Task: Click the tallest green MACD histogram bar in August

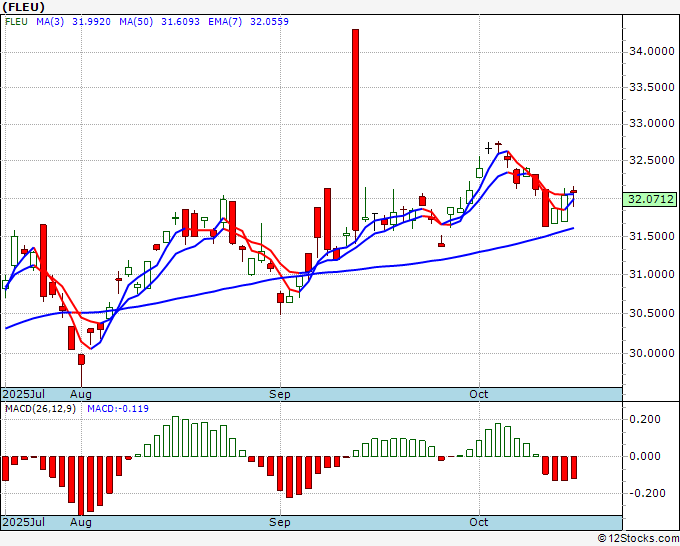Action: 176,436
